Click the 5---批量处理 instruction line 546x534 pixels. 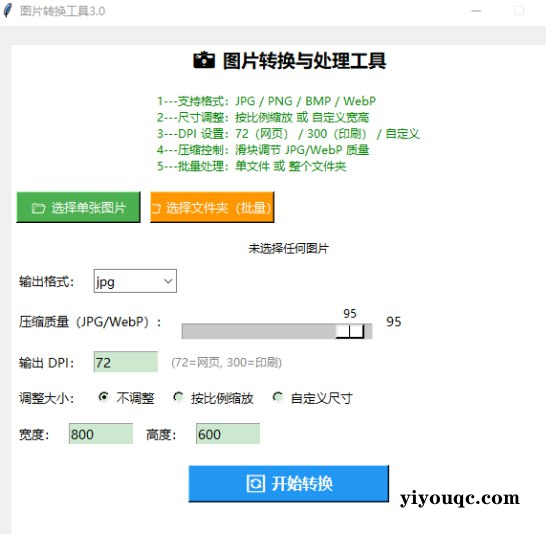point(251,166)
